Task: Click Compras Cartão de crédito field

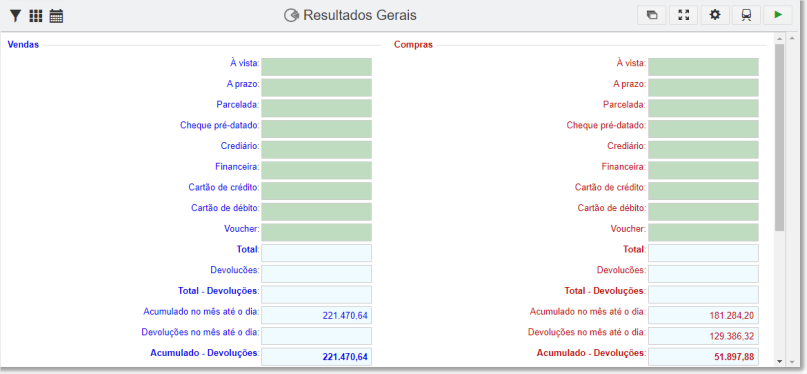Action: [x=703, y=190]
